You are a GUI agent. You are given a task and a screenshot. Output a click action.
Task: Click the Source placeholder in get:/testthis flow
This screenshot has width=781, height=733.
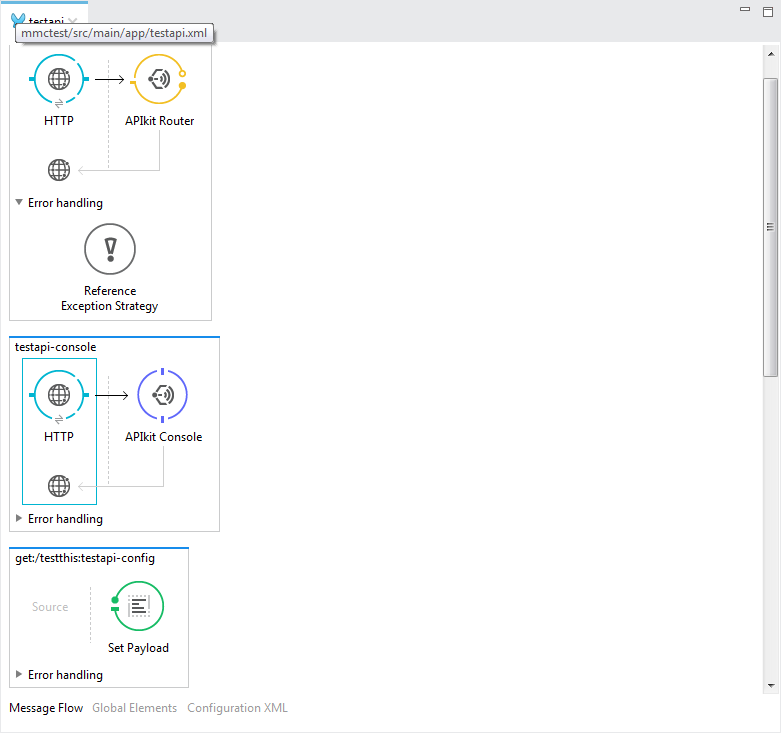[50, 607]
